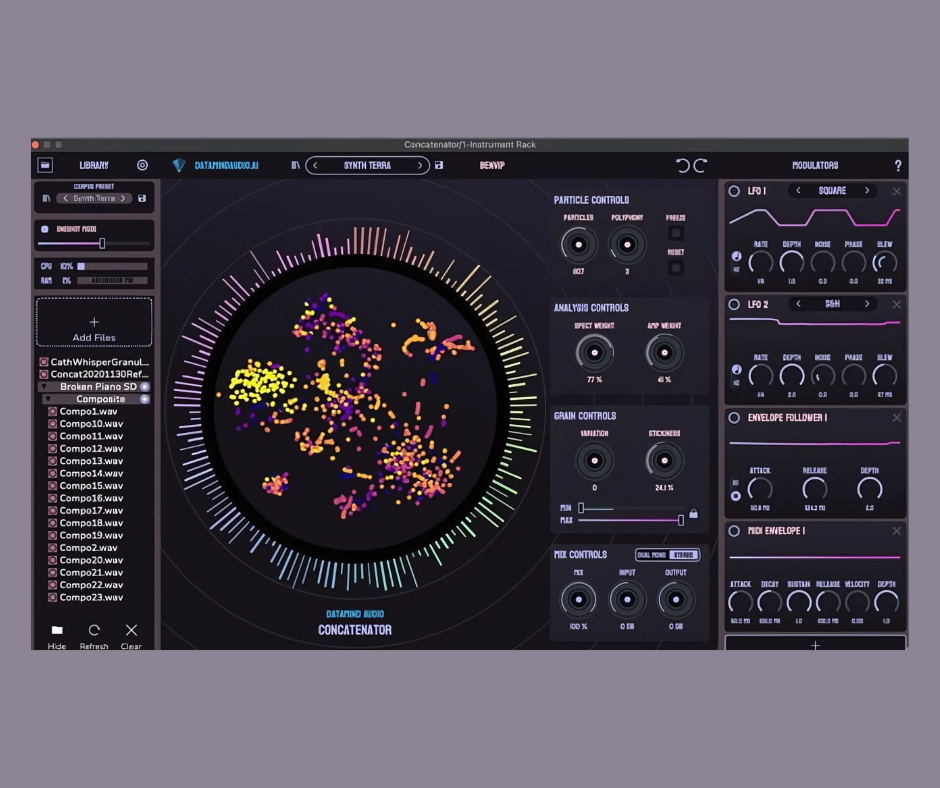Click the Add Files drop zone

[x=94, y=322]
